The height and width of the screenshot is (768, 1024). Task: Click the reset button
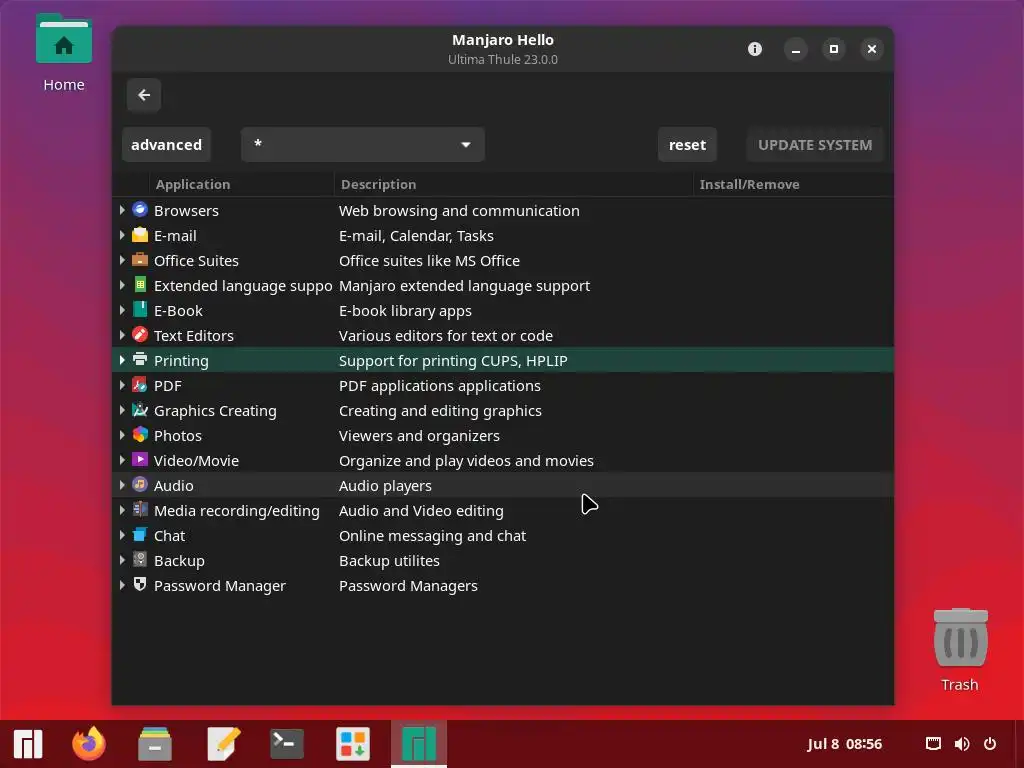point(687,144)
